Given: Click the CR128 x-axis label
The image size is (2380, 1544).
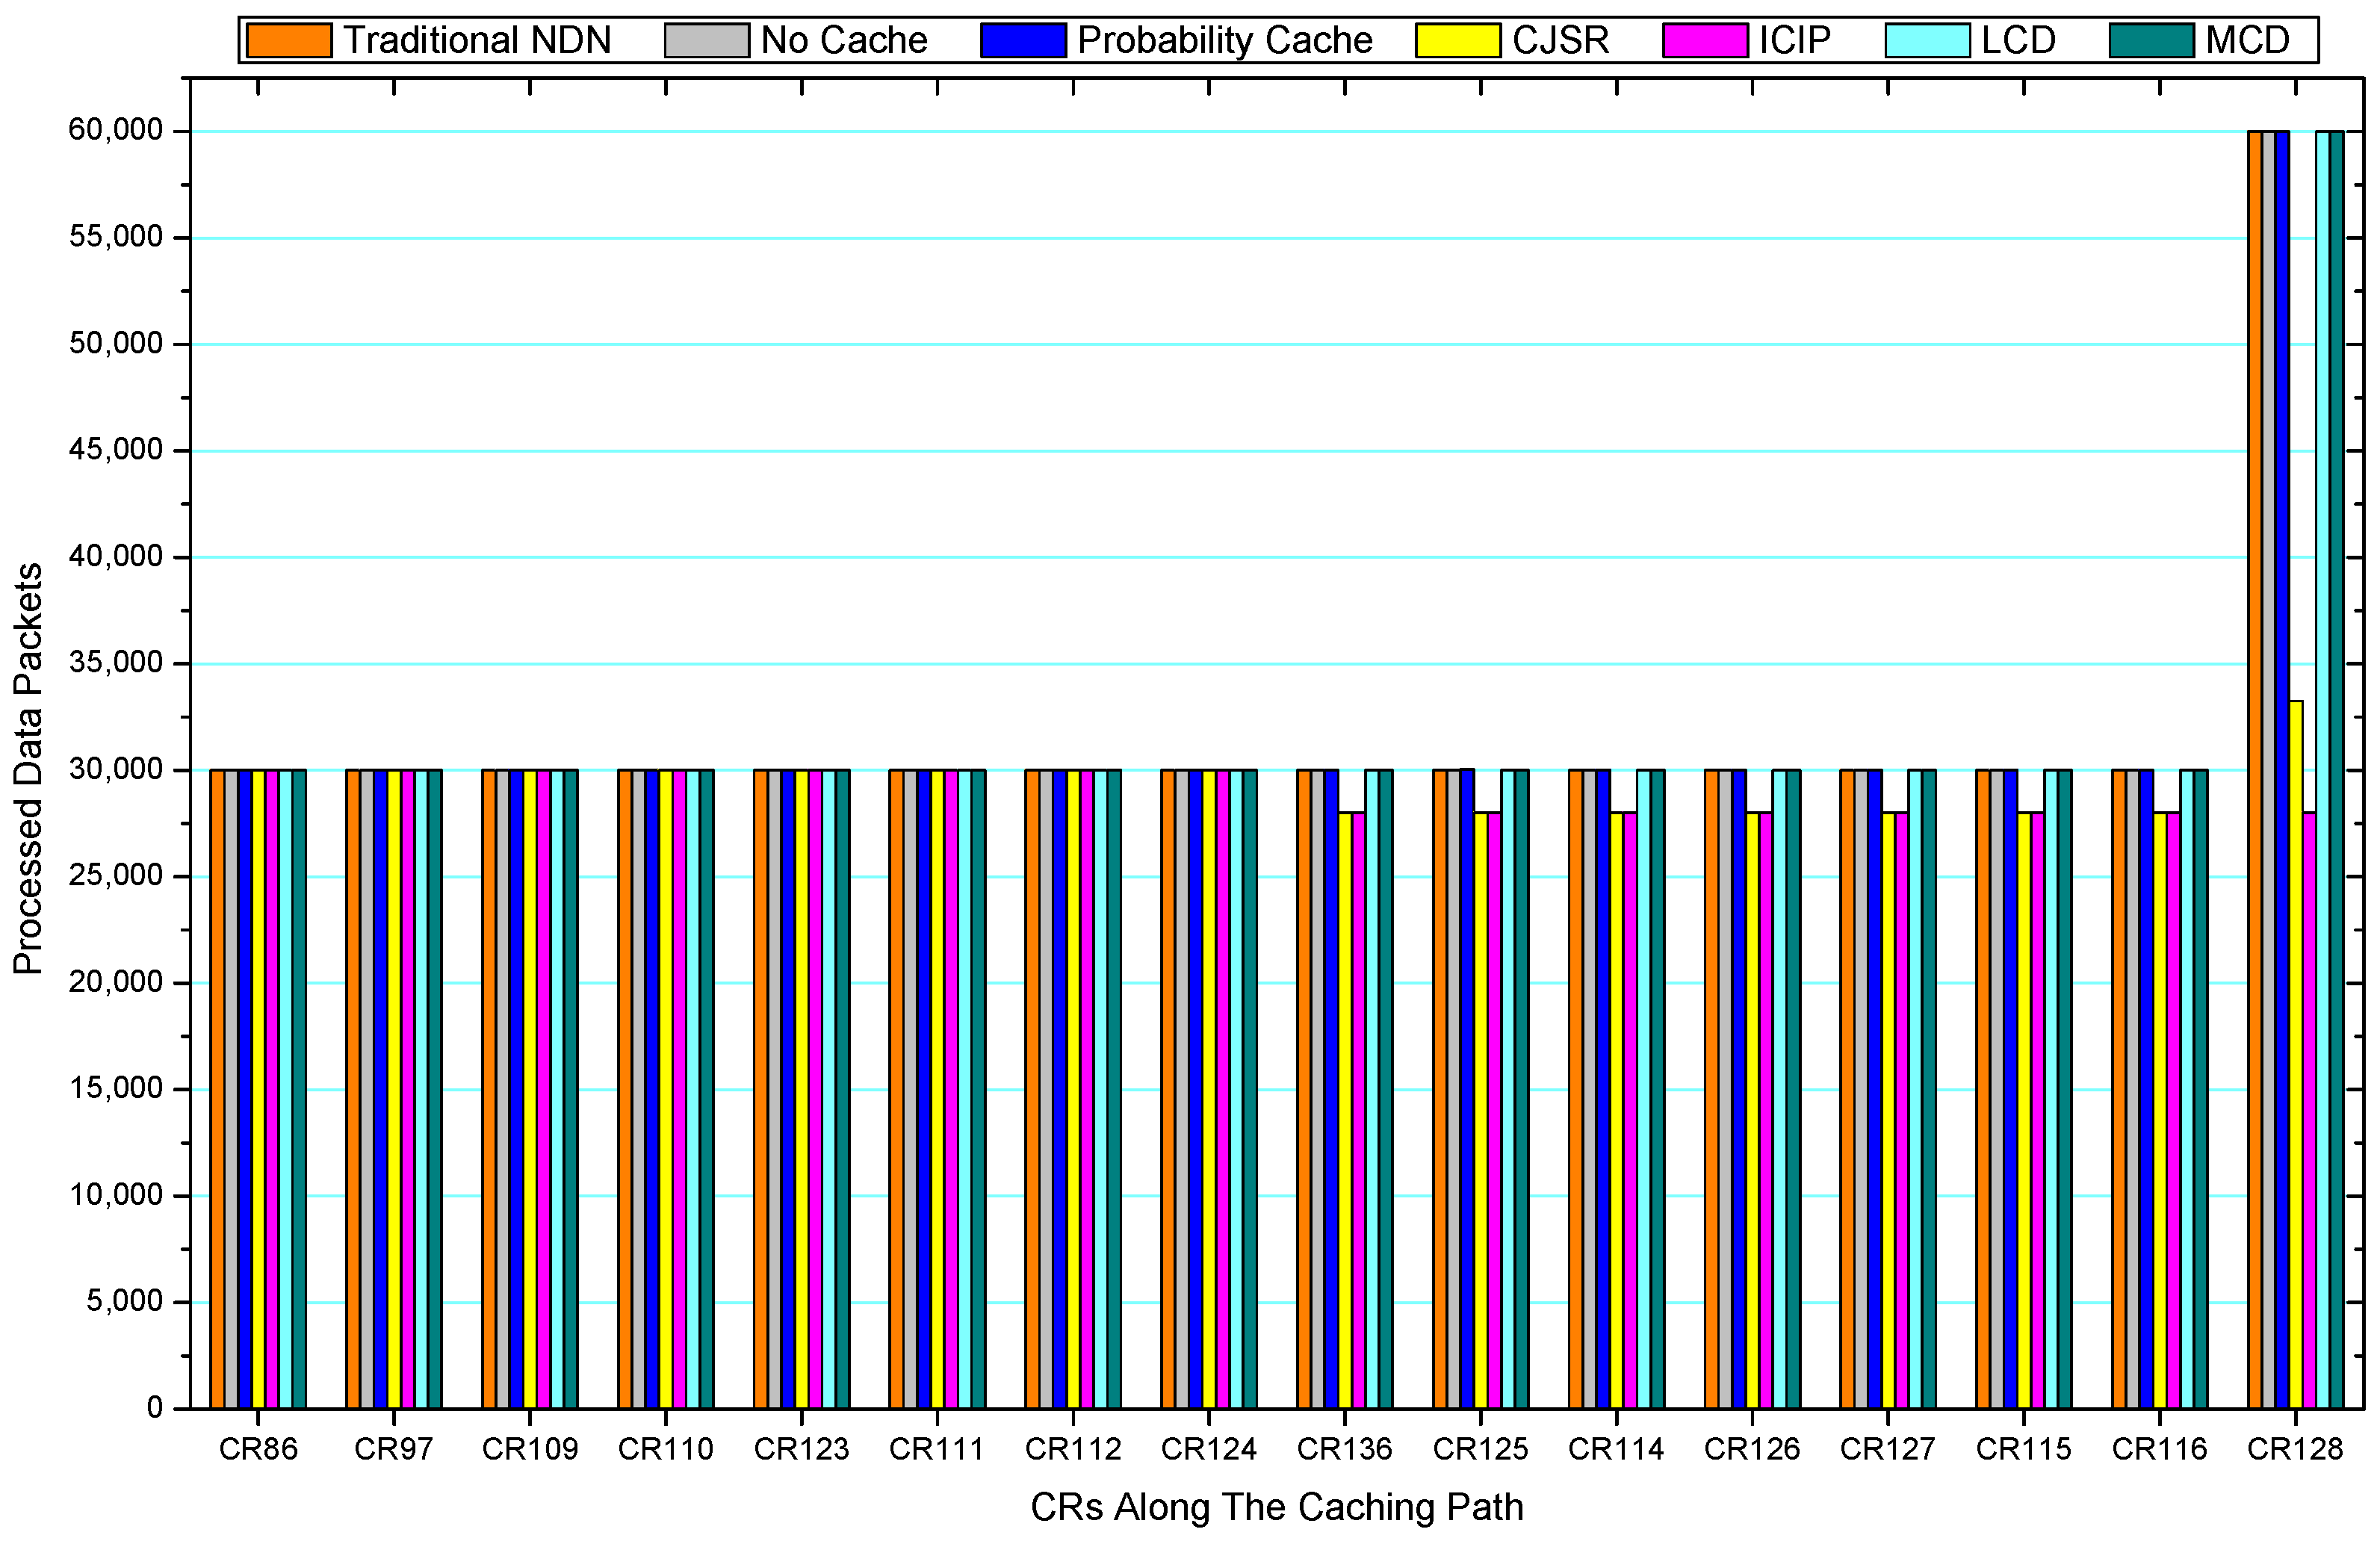Looking at the screenshot, I should point(2294,1449).
